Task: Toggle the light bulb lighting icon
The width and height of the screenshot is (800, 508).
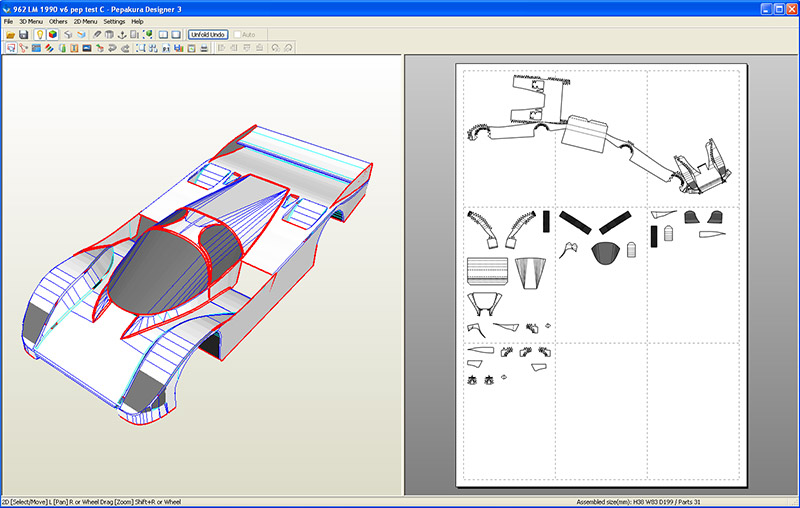Action: (x=39, y=34)
